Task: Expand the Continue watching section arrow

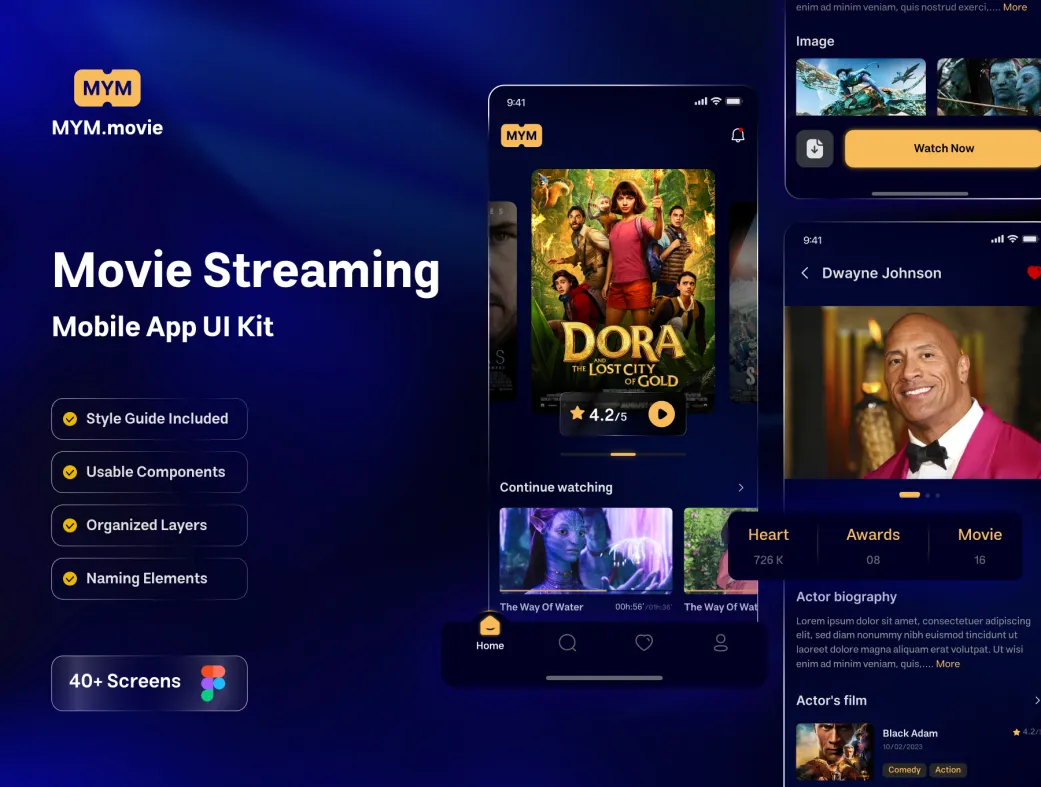Action: 741,488
